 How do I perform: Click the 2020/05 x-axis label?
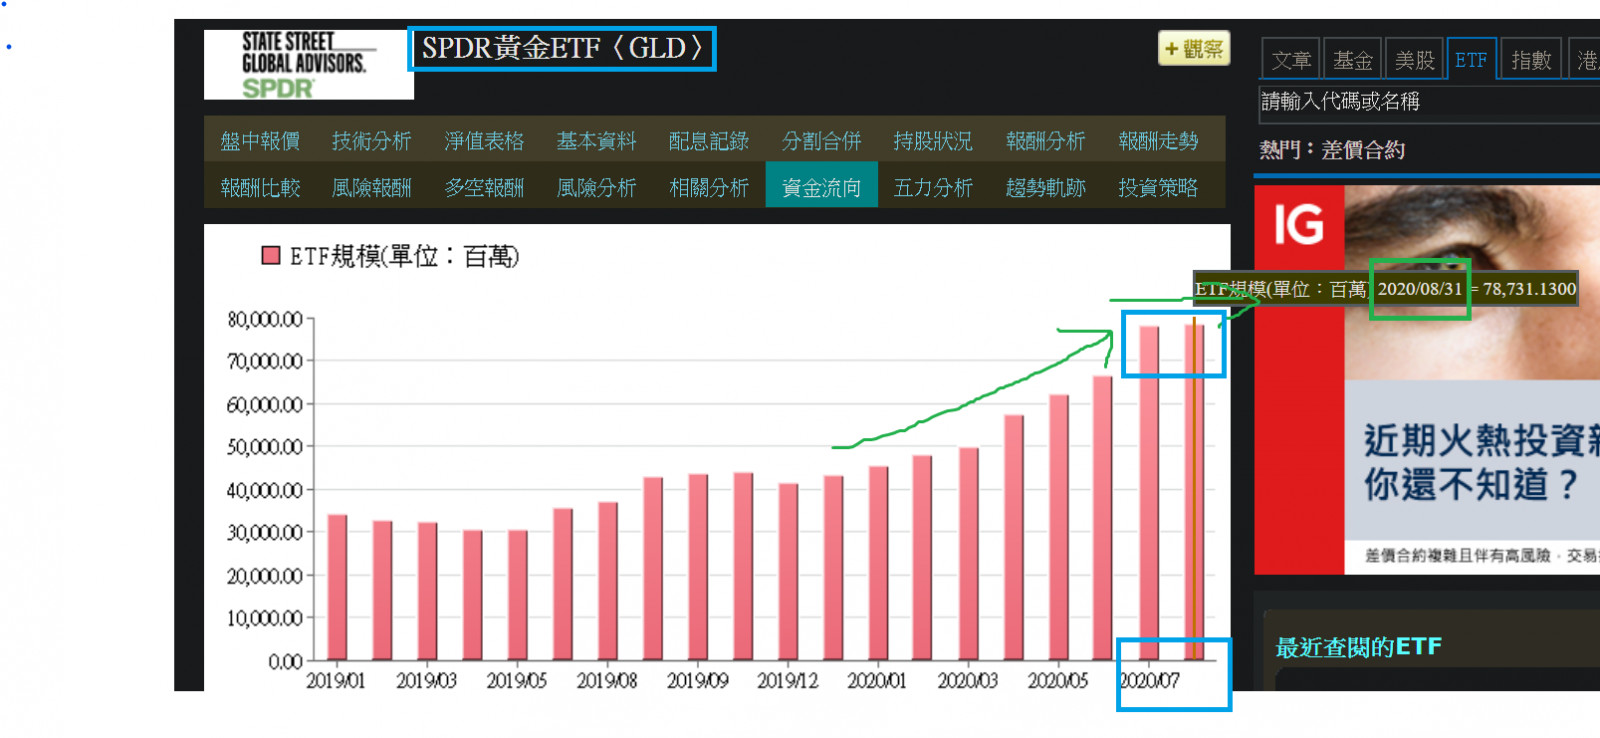[1058, 681]
